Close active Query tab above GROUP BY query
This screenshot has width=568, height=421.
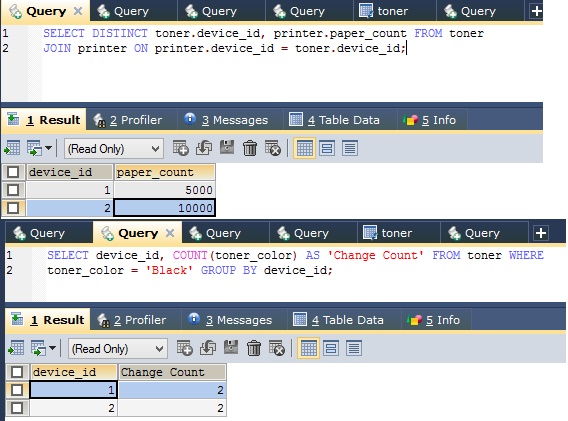click(x=170, y=233)
